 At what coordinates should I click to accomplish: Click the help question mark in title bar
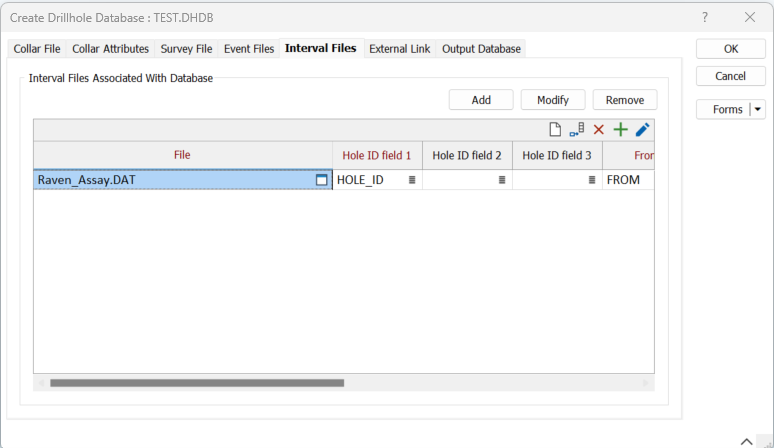(704, 18)
